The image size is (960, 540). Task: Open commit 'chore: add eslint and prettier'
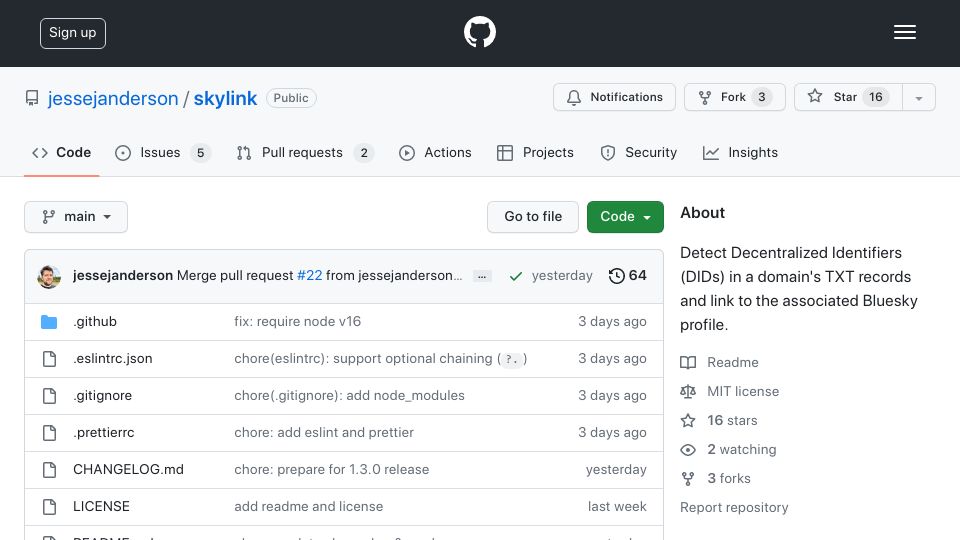pos(324,432)
